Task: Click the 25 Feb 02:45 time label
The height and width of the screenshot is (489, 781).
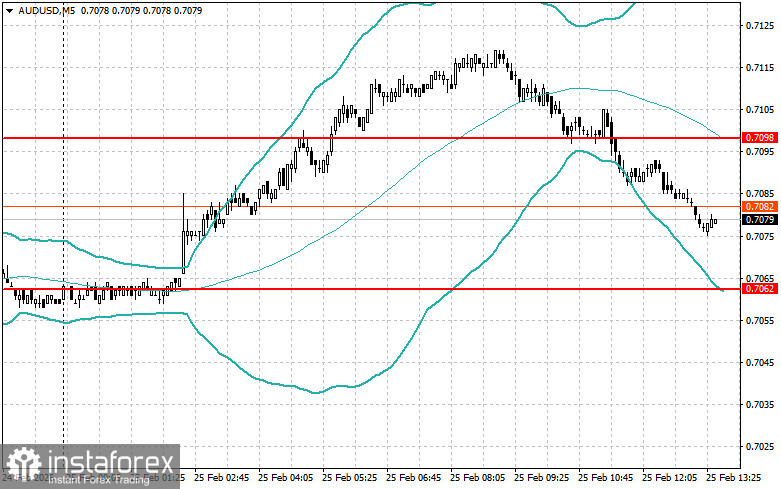Action: click(x=221, y=478)
